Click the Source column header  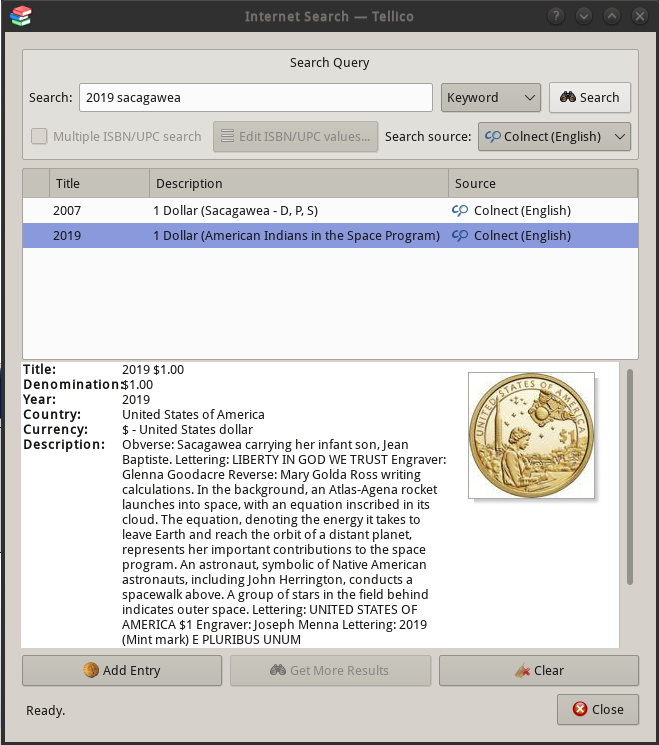(542, 183)
